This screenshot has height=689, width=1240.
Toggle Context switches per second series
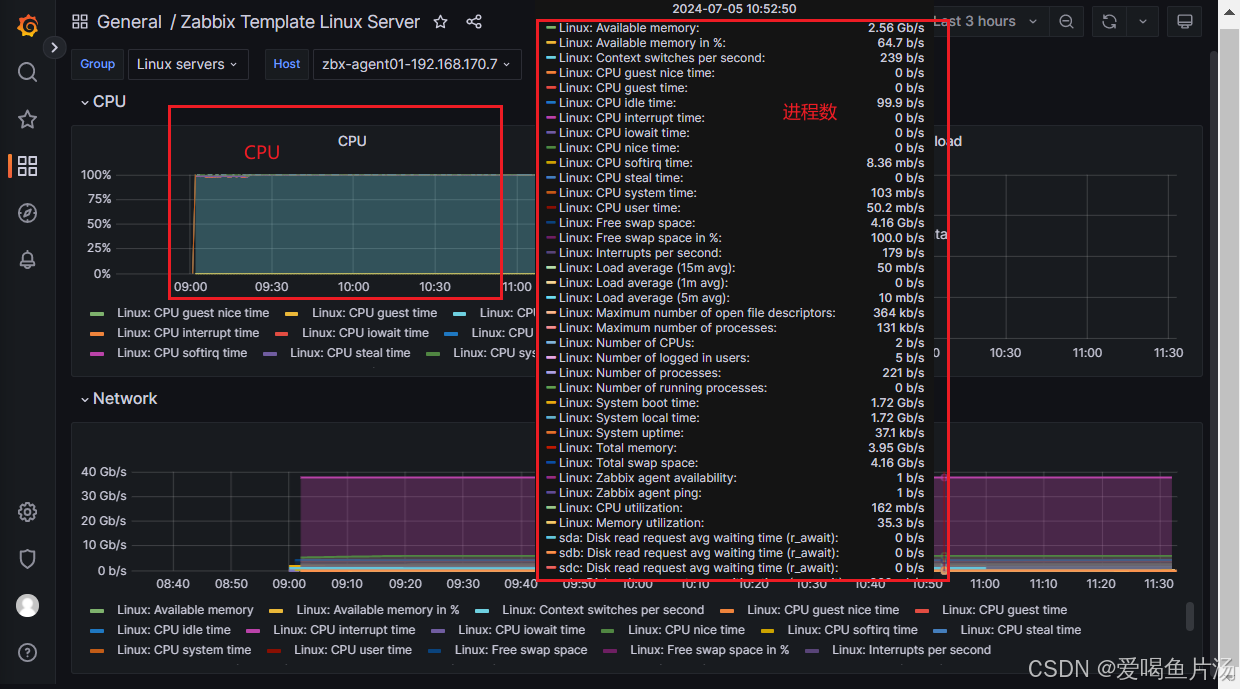point(603,610)
